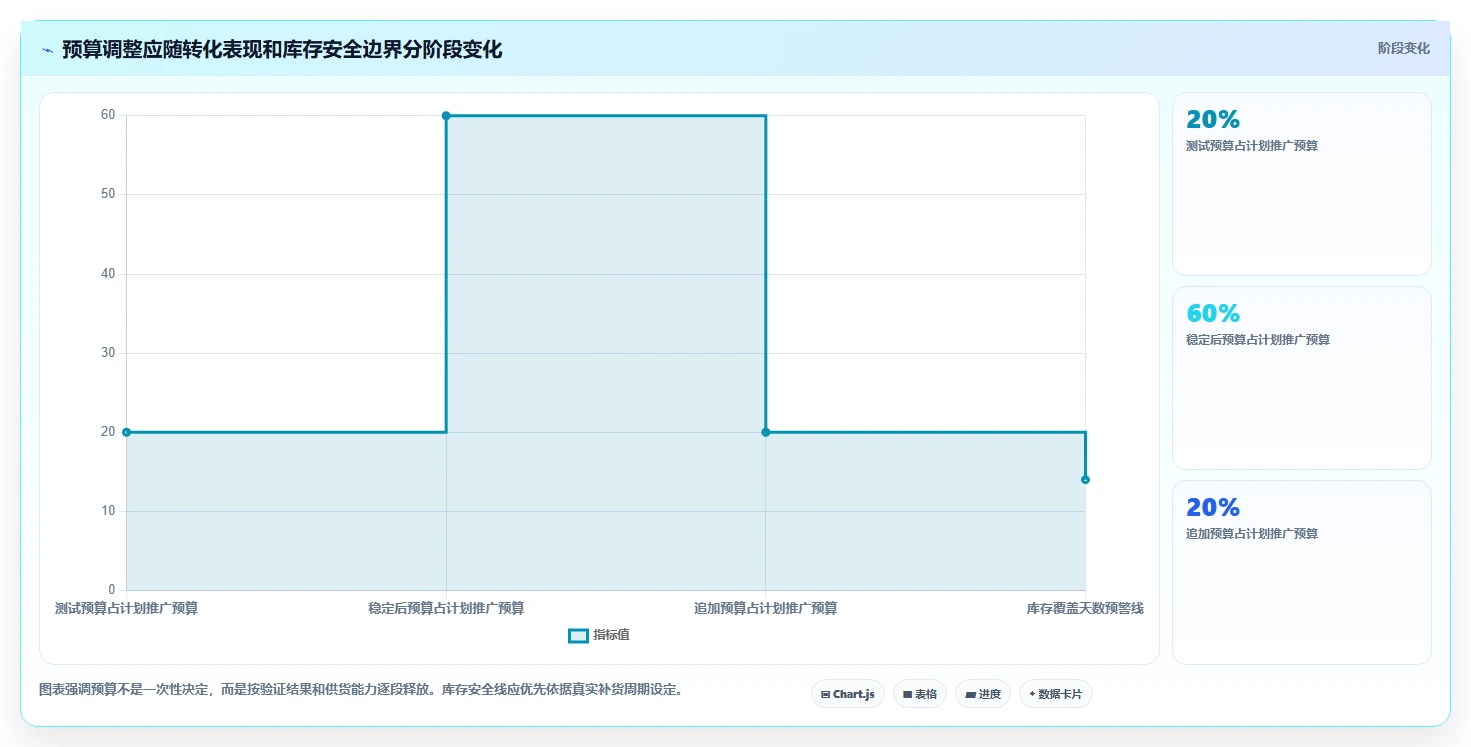Click card caption 测试预算占计划推广预算
The width and height of the screenshot is (1471, 747).
(x=1252, y=146)
